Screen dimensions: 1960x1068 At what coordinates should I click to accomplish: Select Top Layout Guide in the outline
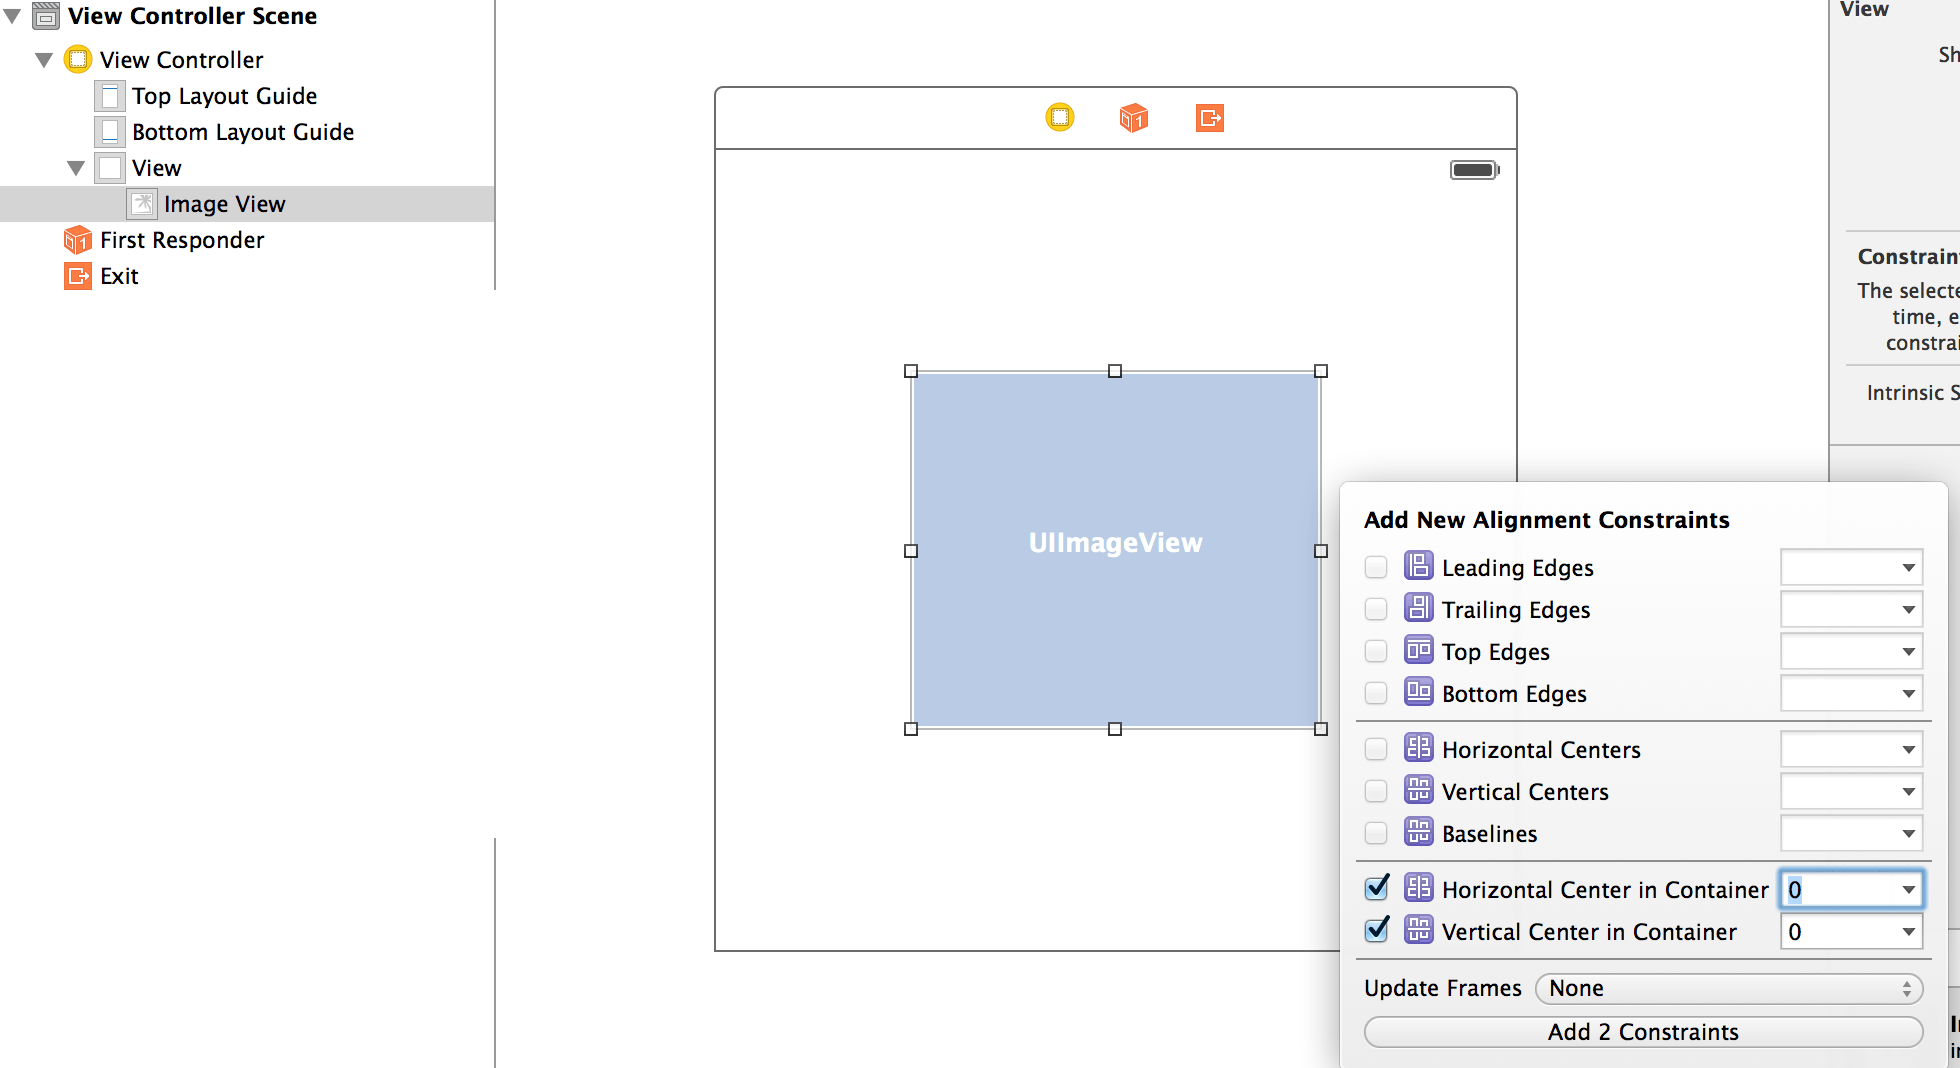tap(224, 95)
